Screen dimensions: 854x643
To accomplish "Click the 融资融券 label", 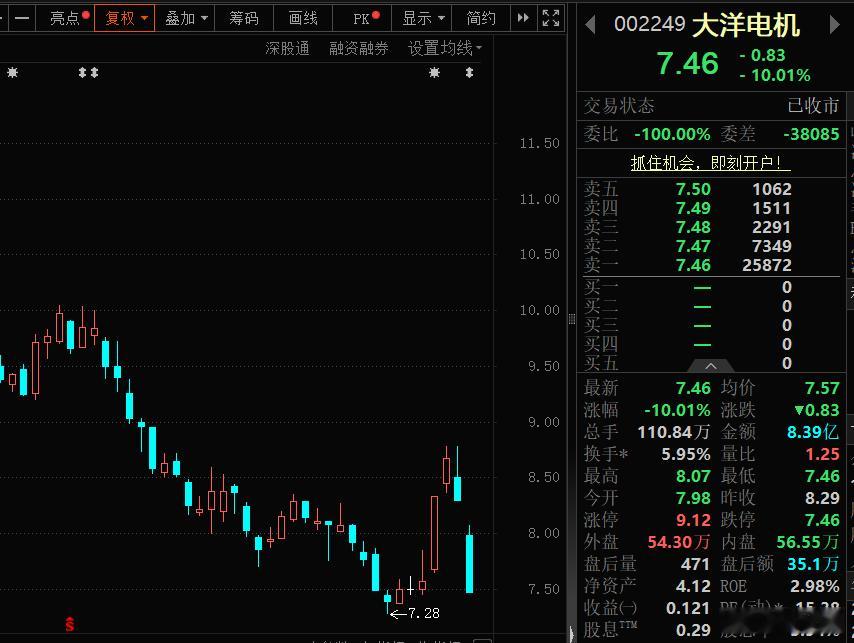I will point(358,48).
